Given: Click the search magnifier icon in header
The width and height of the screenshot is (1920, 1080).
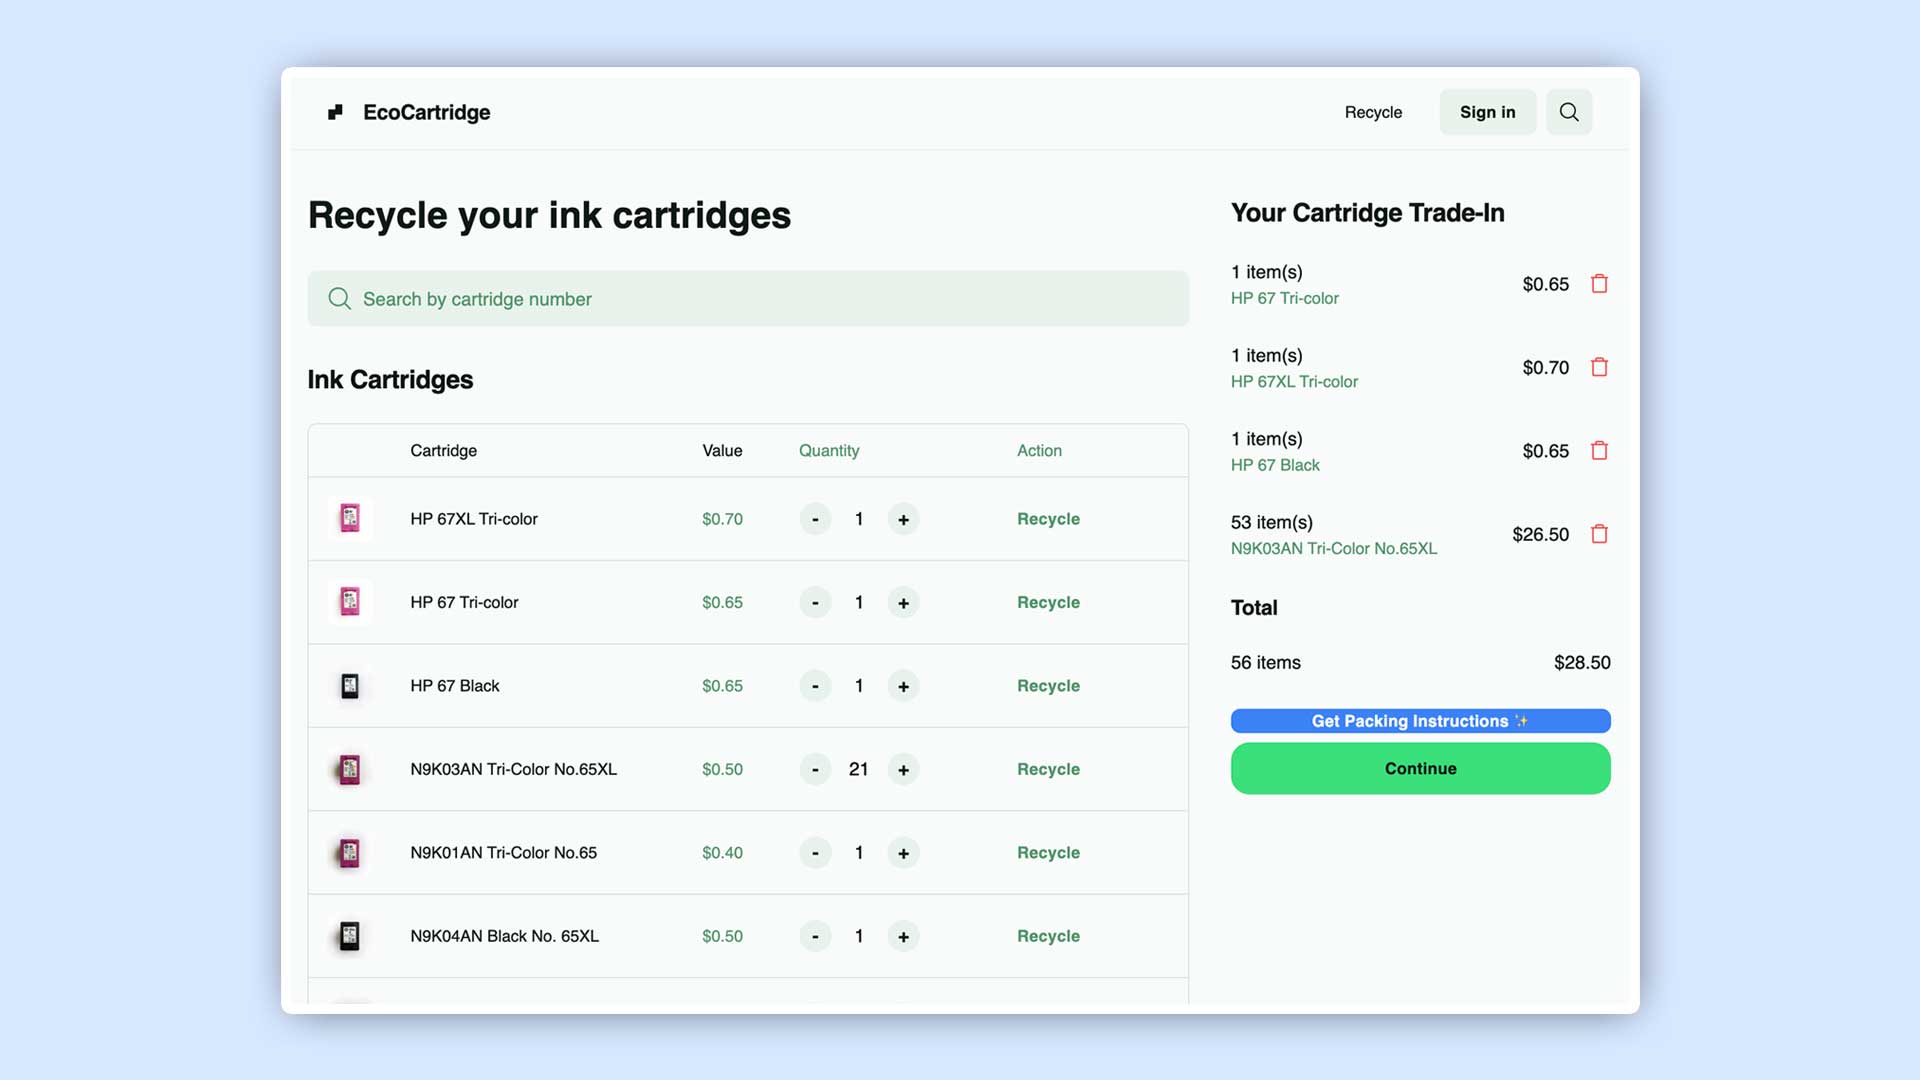Looking at the screenshot, I should (x=1568, y=112).
